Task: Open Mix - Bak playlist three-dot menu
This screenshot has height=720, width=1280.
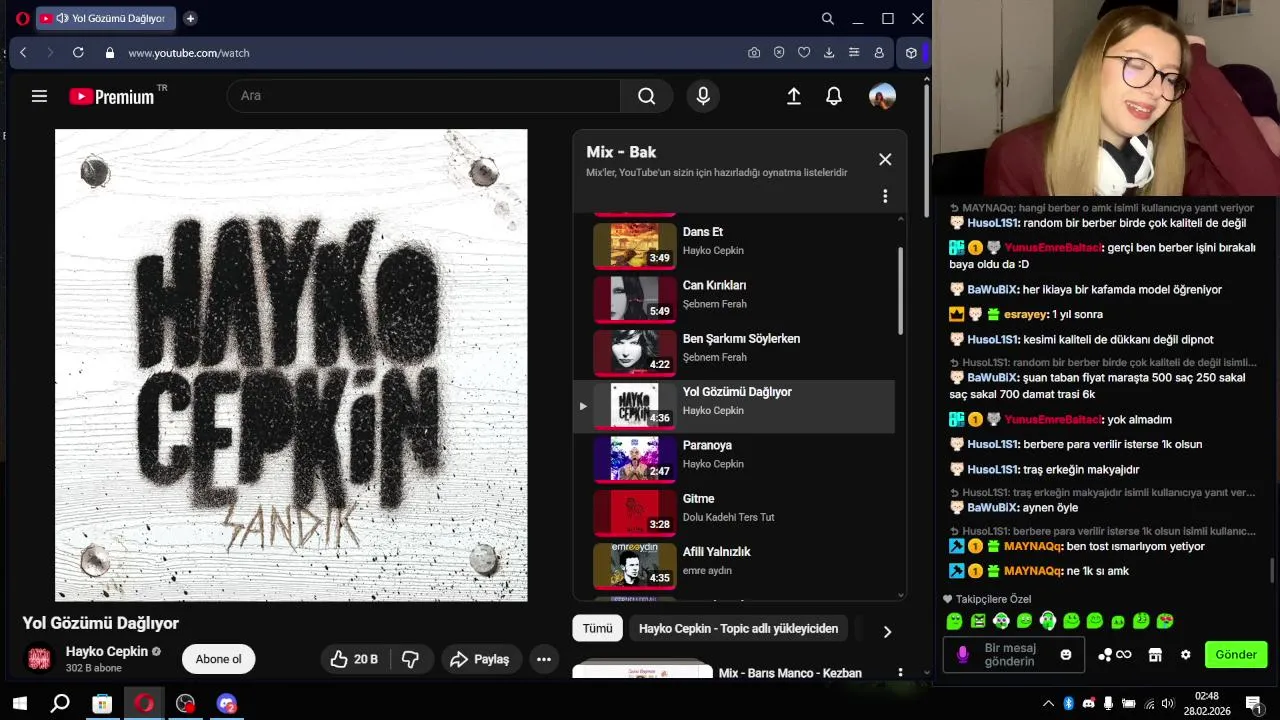Action: click(885, 196)
